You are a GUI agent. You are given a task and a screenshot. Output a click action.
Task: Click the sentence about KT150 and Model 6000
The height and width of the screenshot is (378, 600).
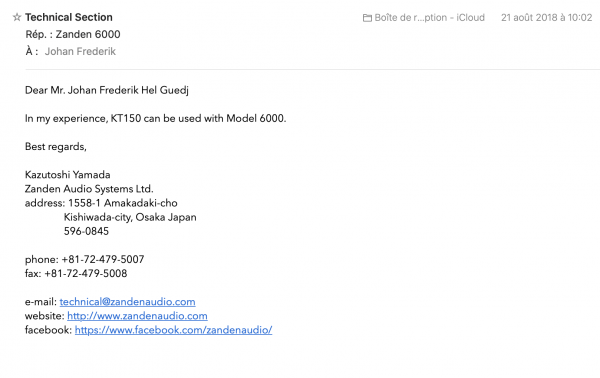pos(155,119)
